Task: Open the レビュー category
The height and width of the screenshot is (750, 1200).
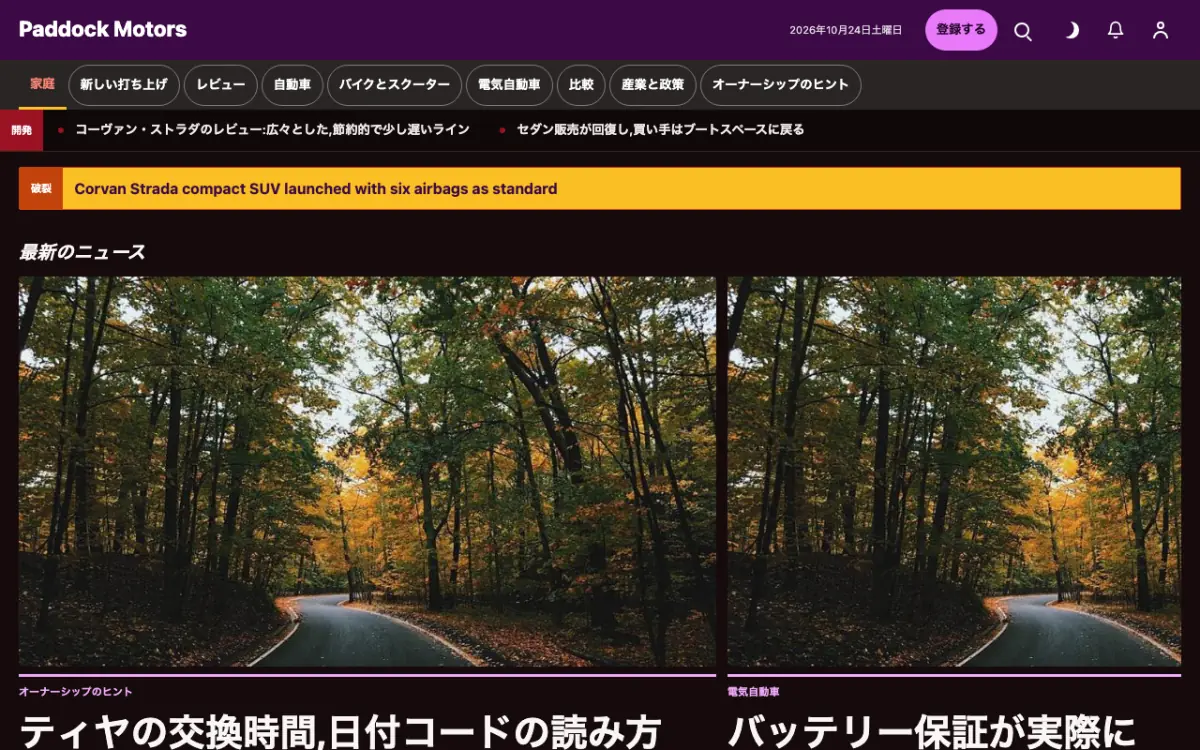Action: coord(221,85)
